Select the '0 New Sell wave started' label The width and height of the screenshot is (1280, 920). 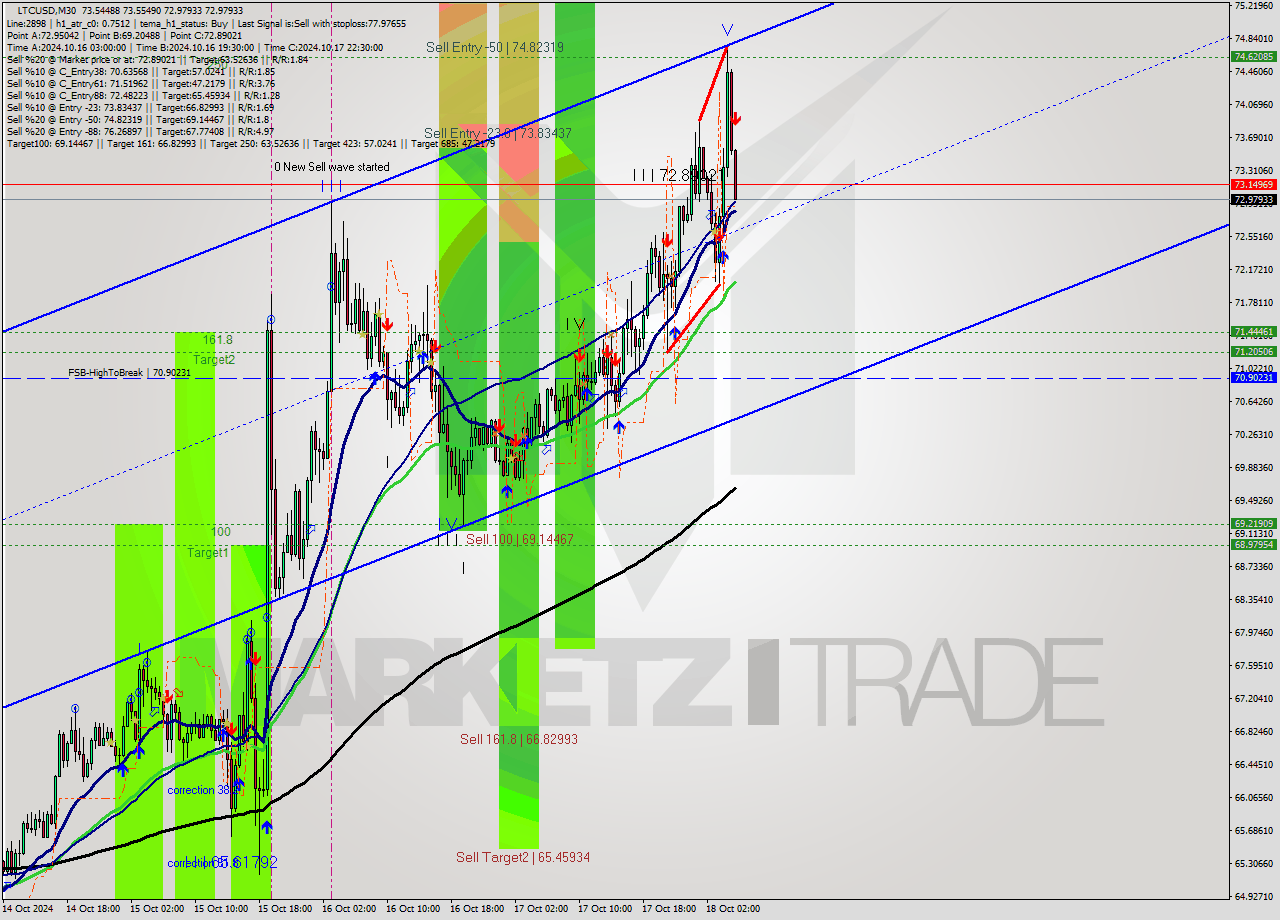tap(332, 167)
